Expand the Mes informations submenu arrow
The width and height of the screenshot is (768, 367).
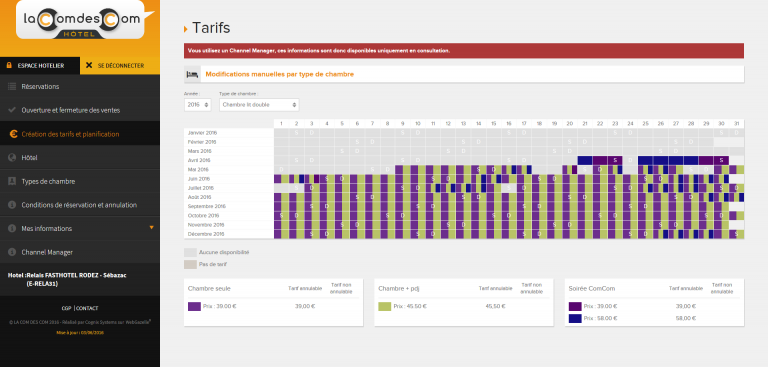(151, 227)
